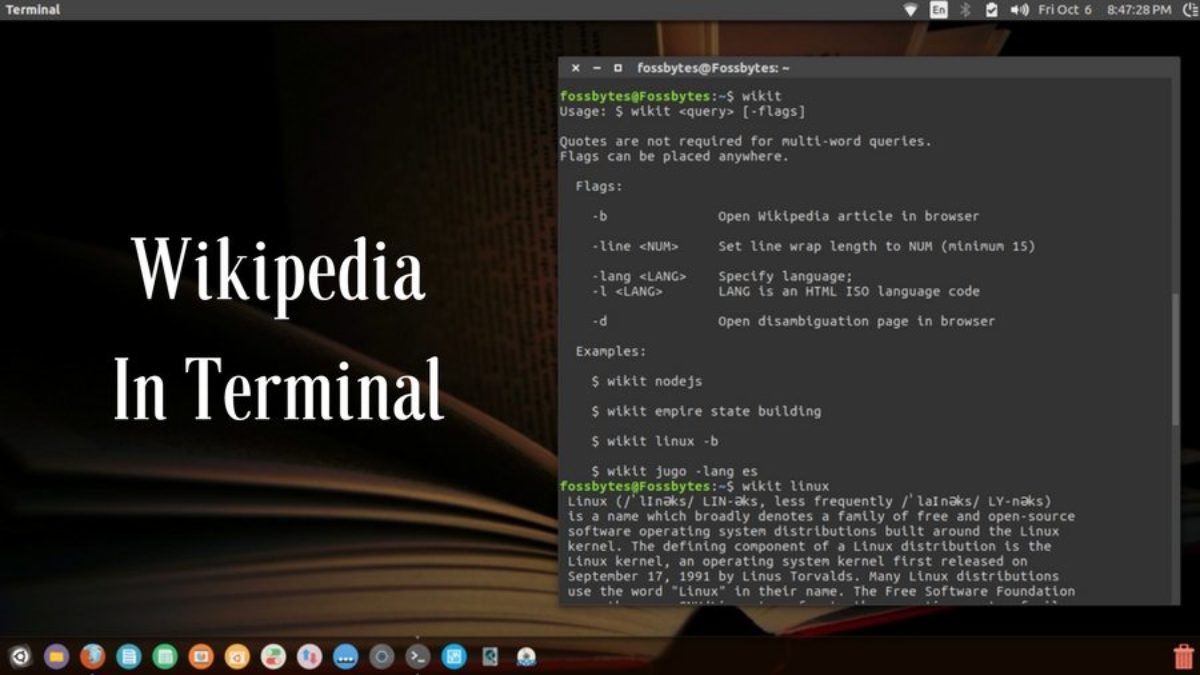Open the red Trash icon in the dock
1200x675 pixels.
[x=1183, y=657]
